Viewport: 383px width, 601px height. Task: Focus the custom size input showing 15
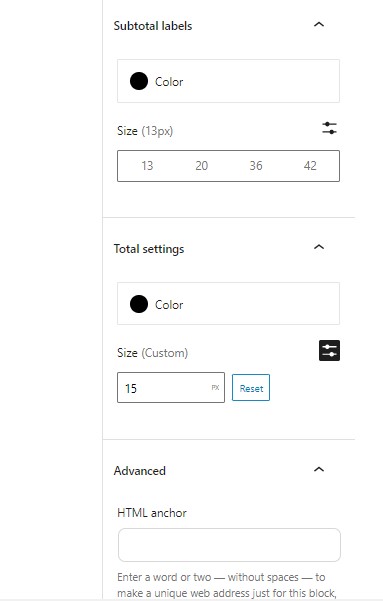click(x=165, y=388)
